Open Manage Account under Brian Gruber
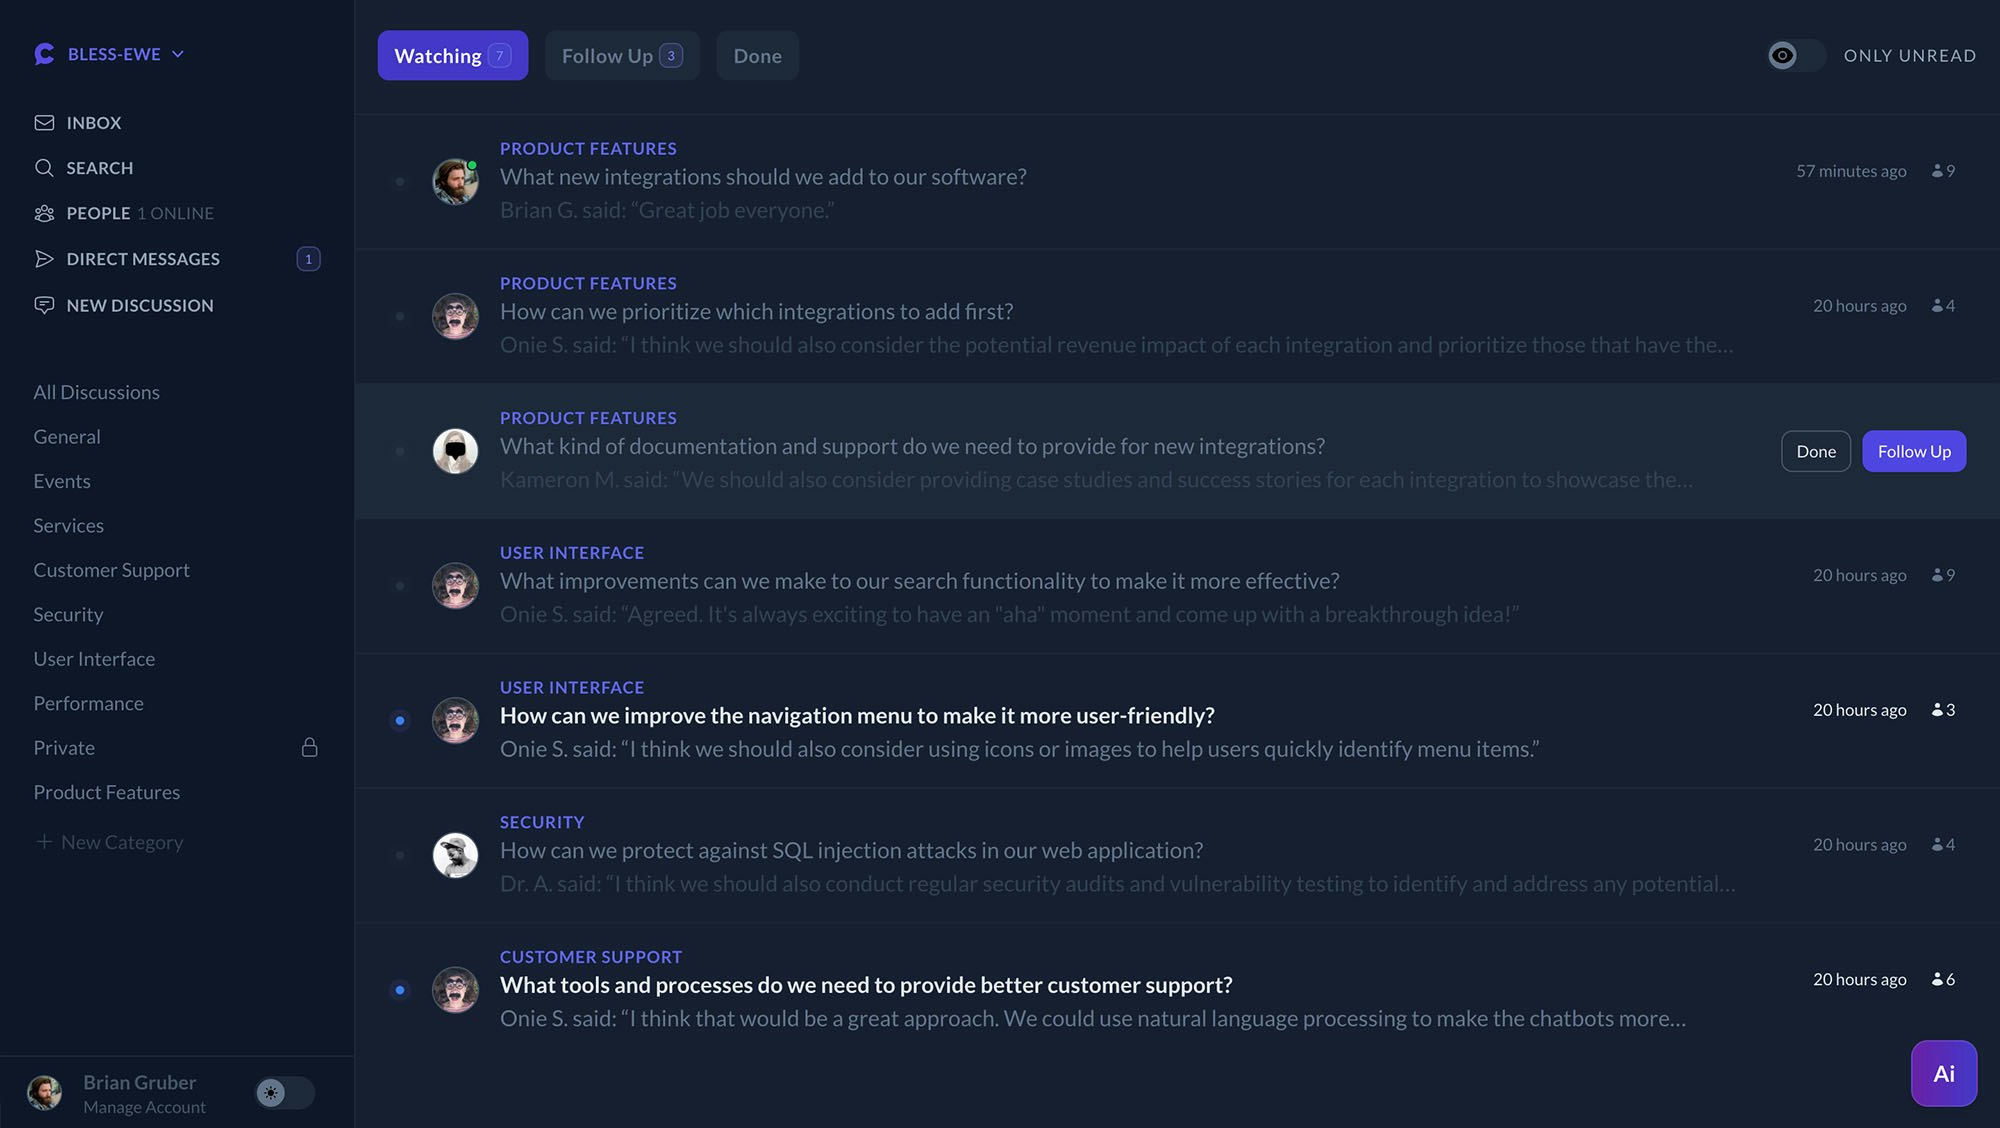 coord(144,1107)
